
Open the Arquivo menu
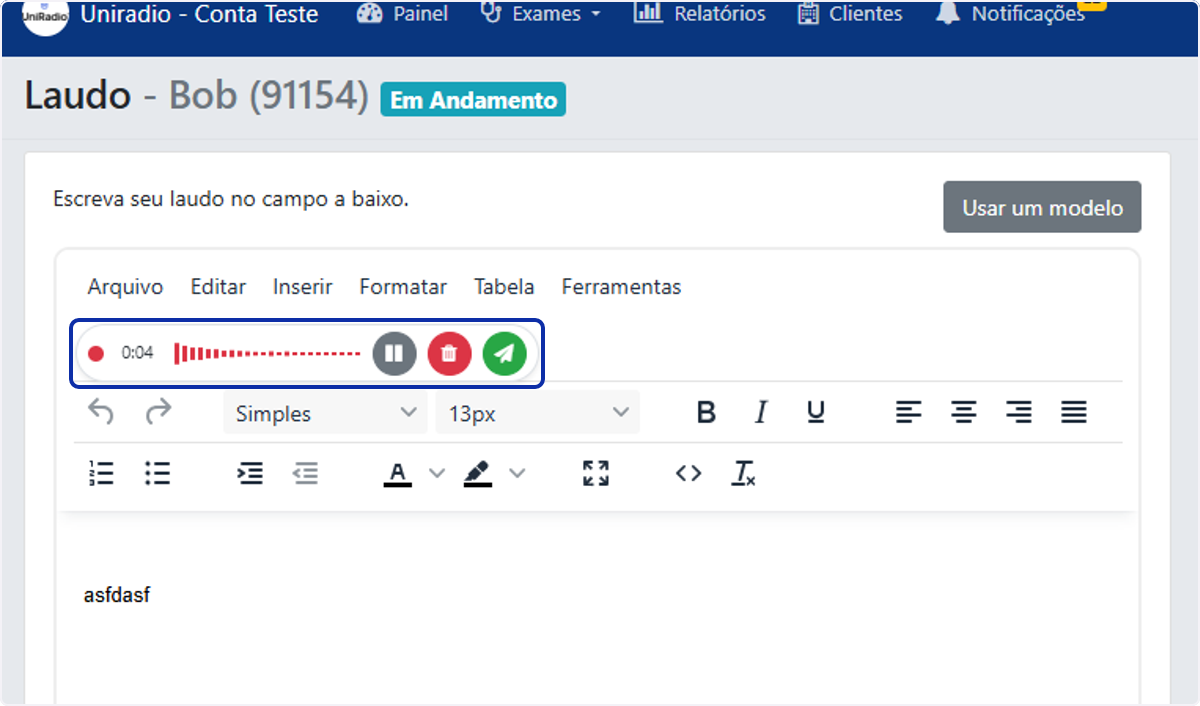click(x=125, y=287)
